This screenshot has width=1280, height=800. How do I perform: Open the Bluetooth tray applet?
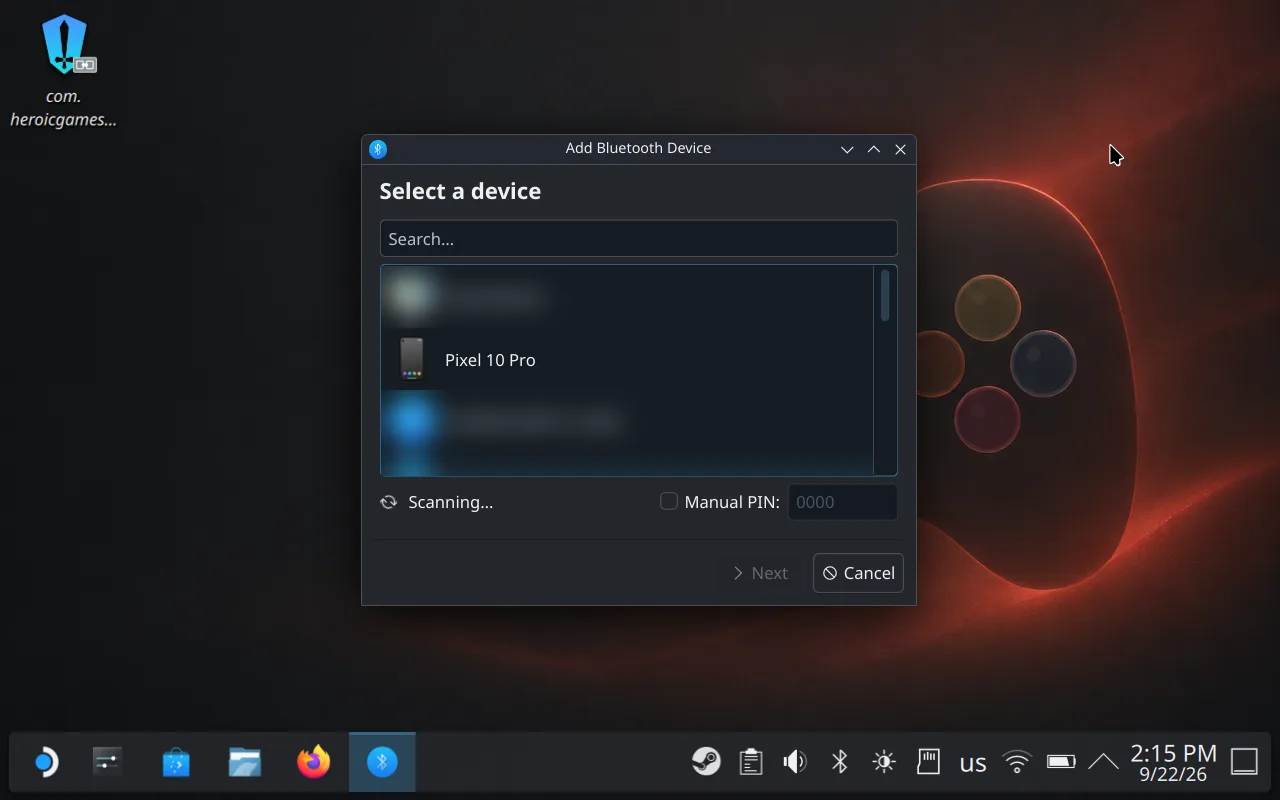pos(840,762)
